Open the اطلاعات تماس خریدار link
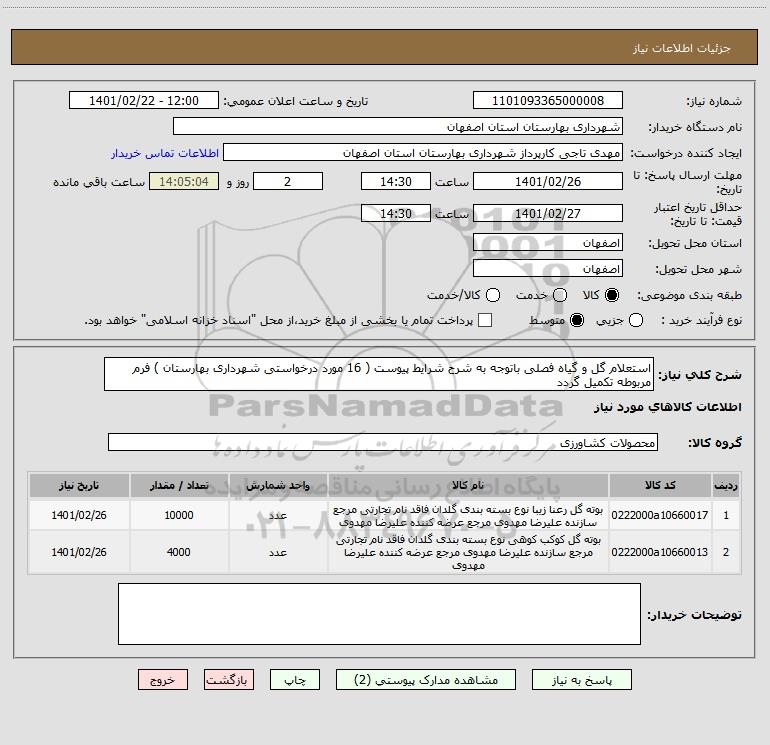Image resolution: width=770 pixels, height=745 pixels. tap(165, 153)
